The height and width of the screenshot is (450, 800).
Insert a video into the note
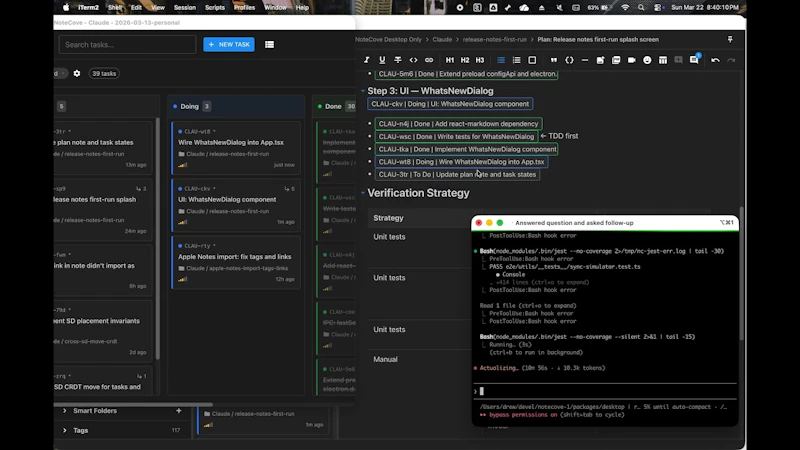point(632,60)
